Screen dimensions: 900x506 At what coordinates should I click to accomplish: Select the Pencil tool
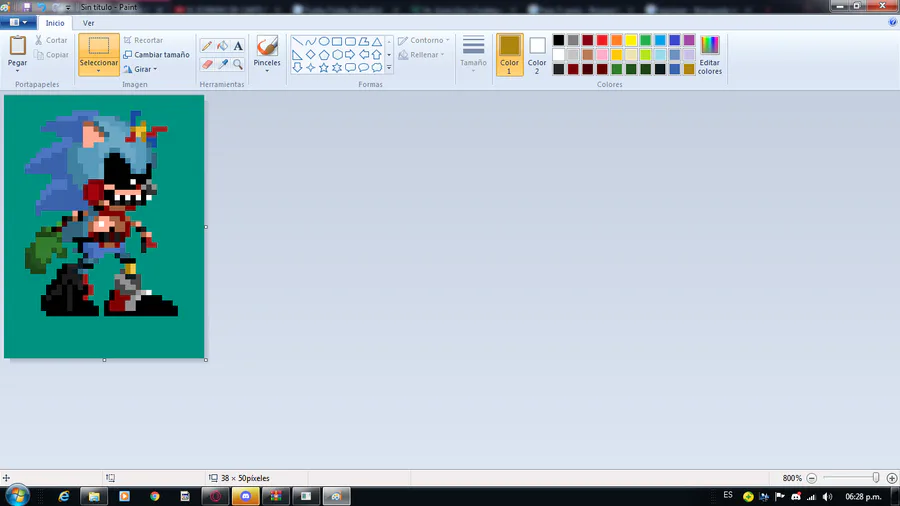207,46
